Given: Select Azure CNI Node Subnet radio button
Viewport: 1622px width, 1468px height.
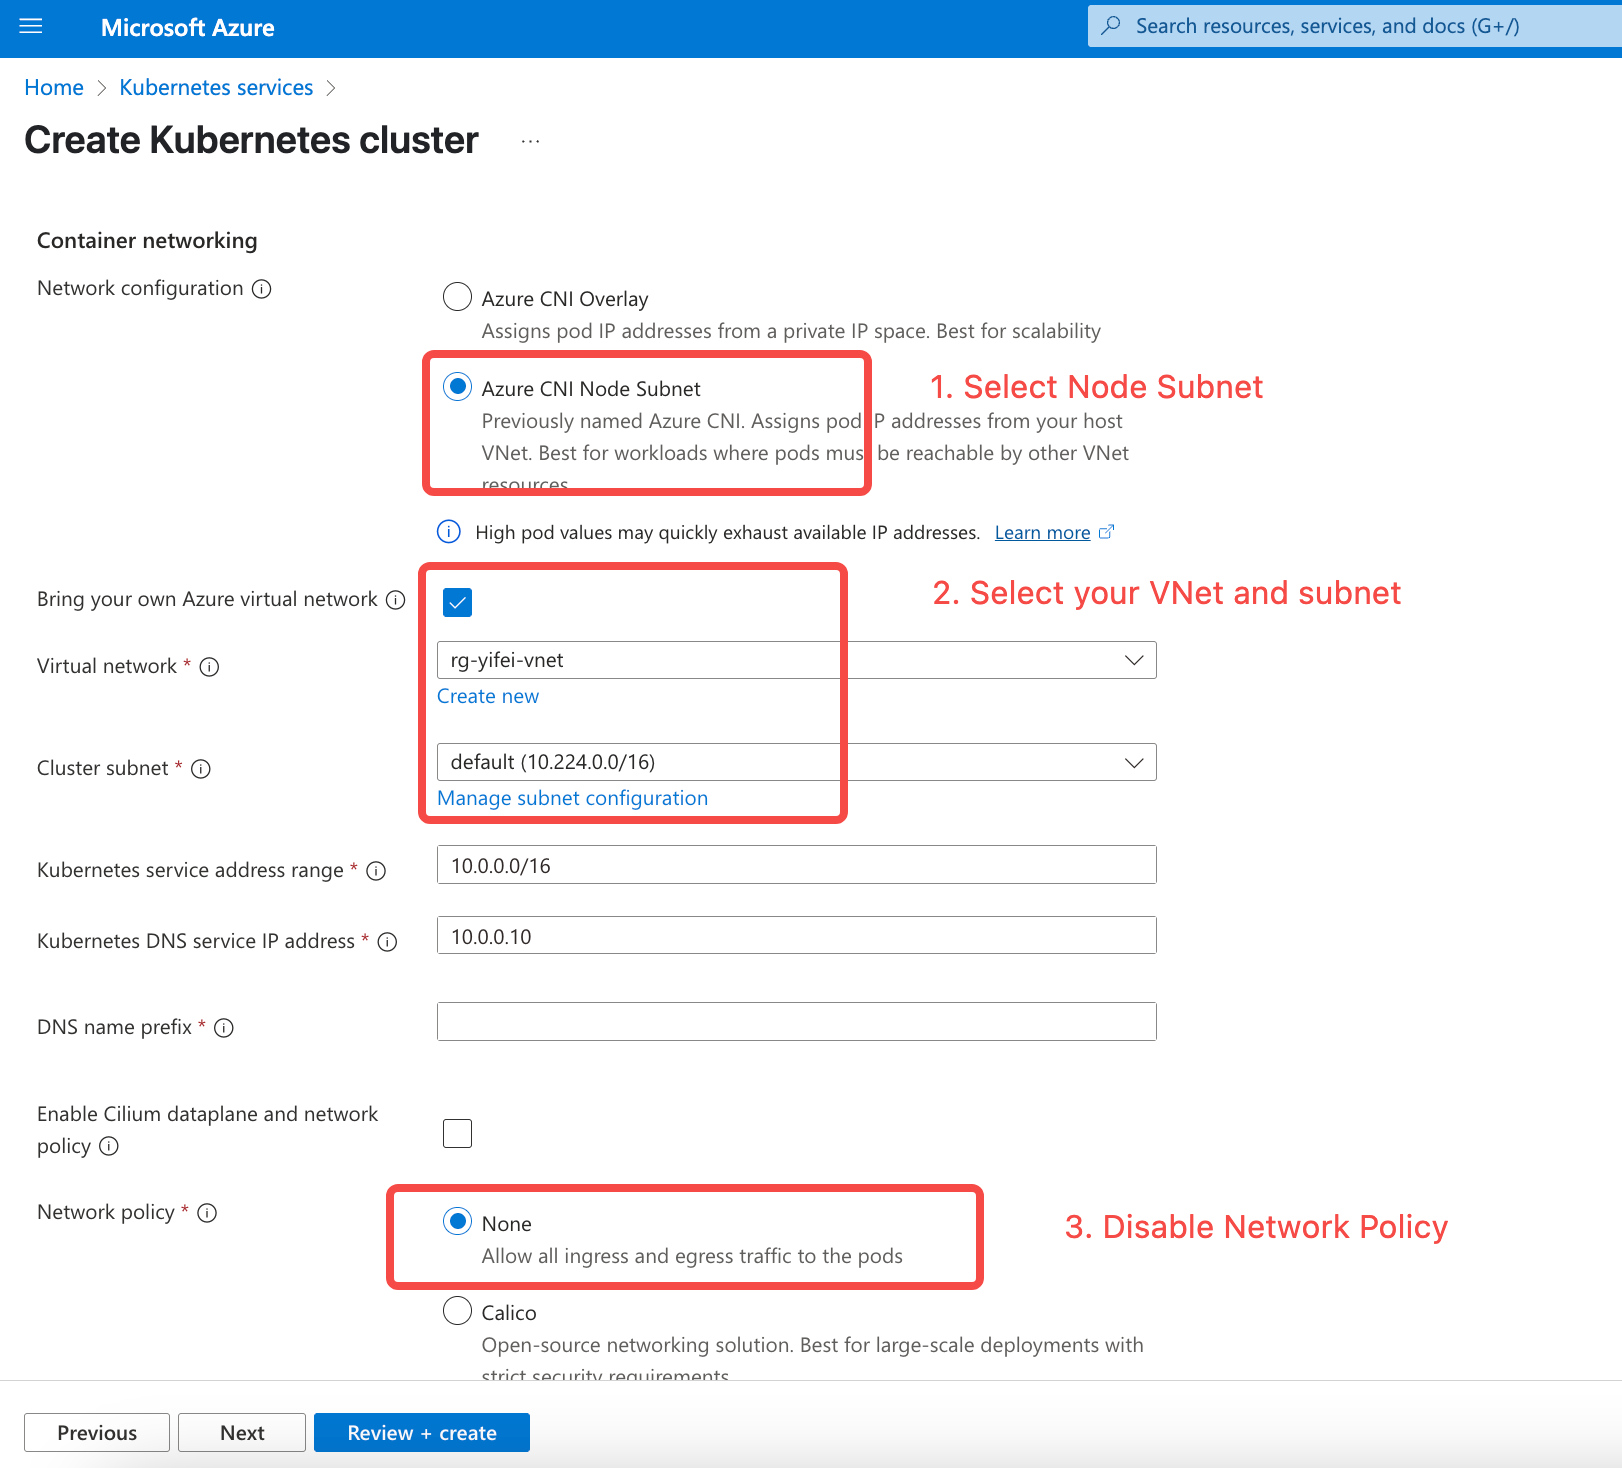Looking at the screenshot, I should (x=457, y=387).
